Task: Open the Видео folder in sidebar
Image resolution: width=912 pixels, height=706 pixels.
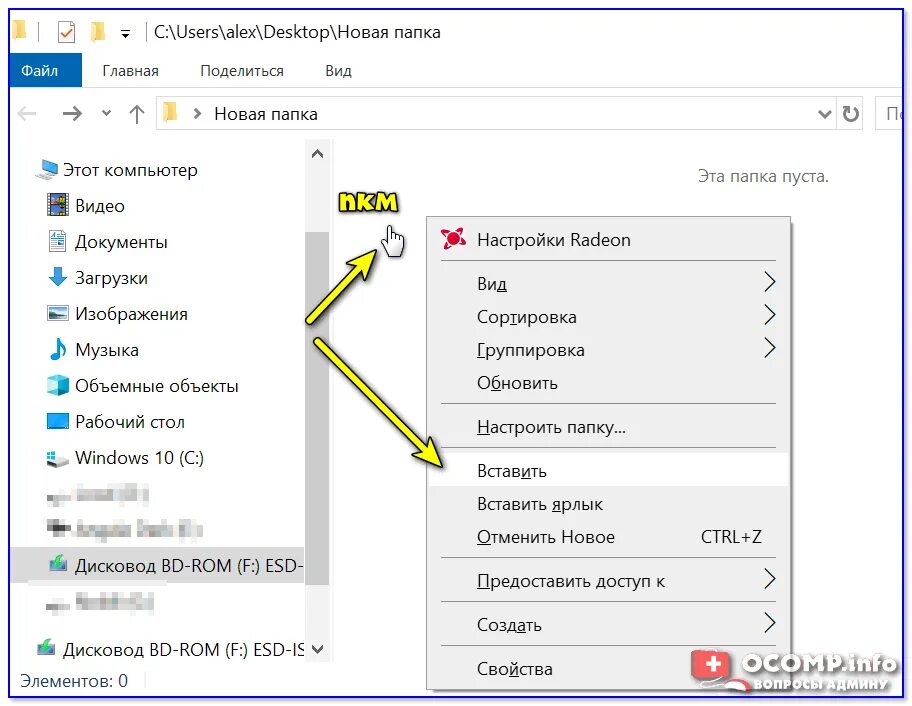Action: [99, 206]
